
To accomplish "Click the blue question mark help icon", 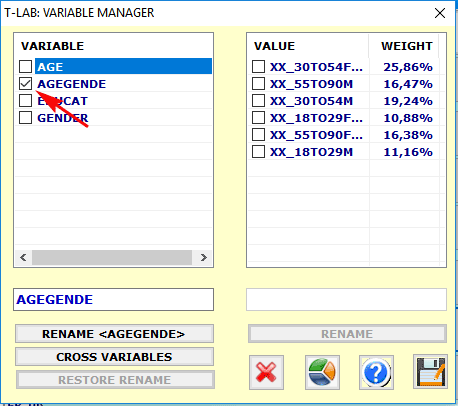I will point(376,372).
